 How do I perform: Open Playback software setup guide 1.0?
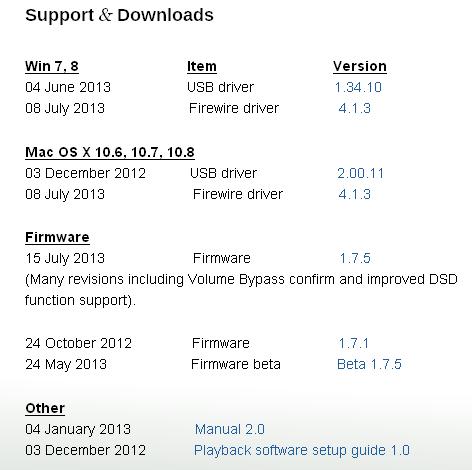coord(302,450)
